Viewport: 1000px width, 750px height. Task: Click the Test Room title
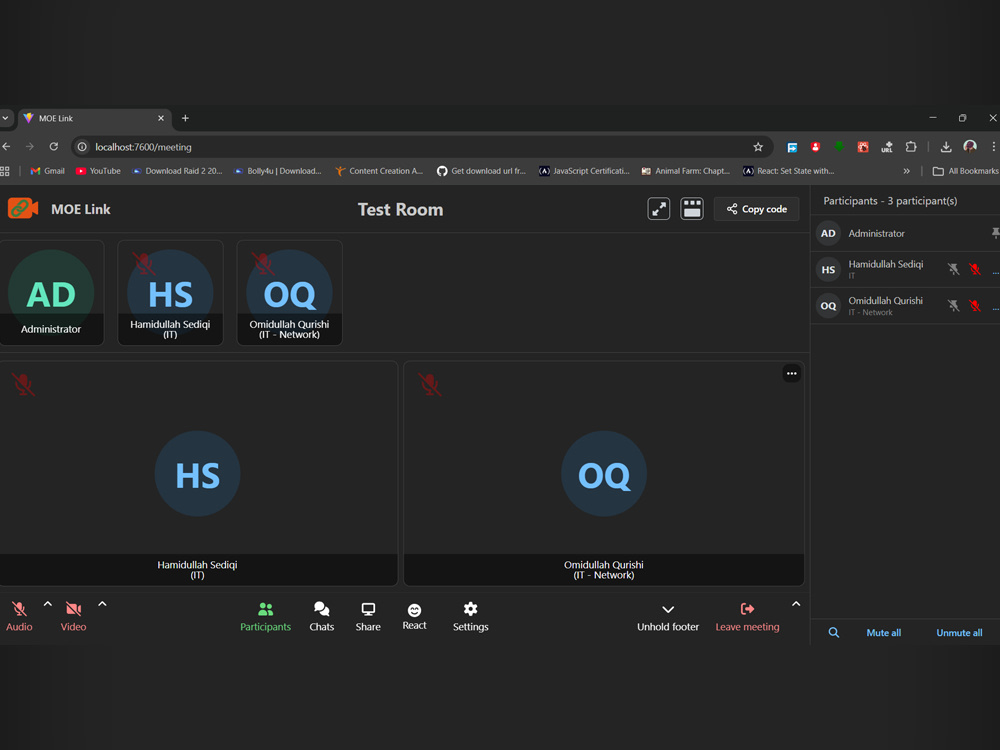[x=400, y=209]
